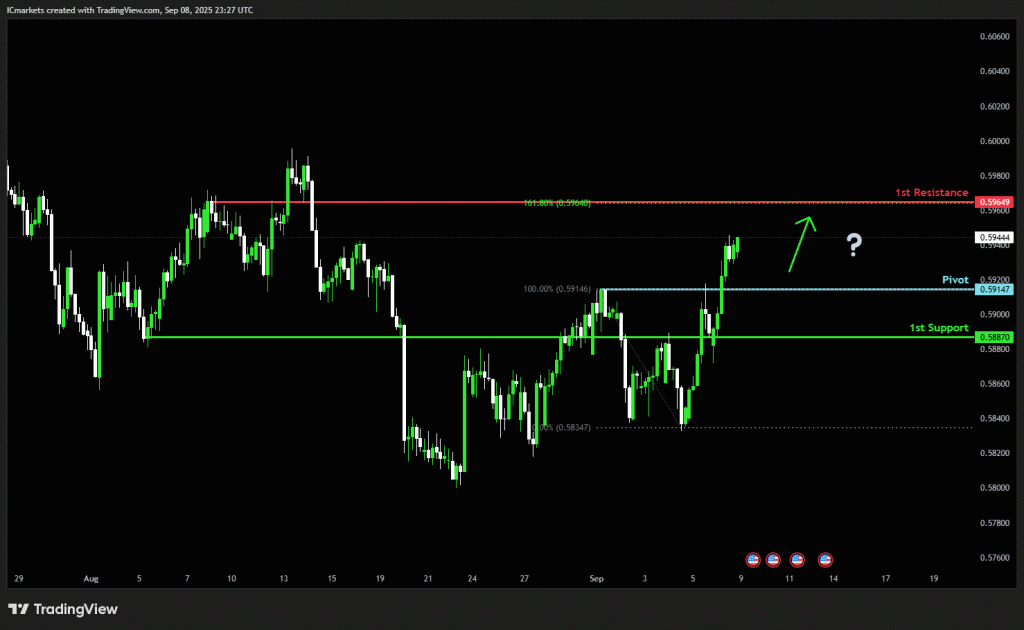Select the blue 0.59147 pivot price tag
The image size is (1024, 630).
[994, 289]
